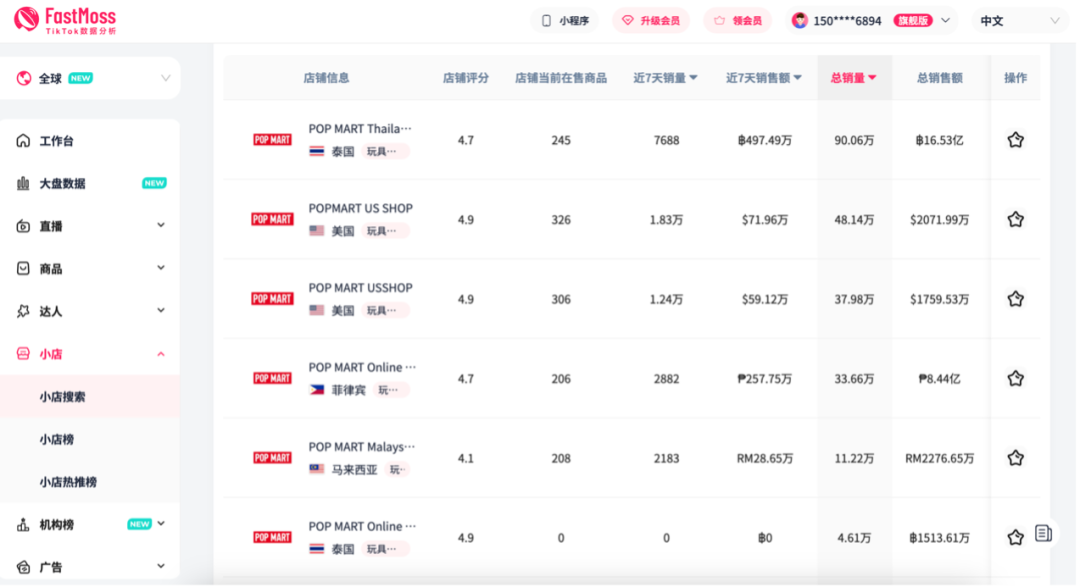Sort by 近7天销售额 column
The image size is (1080, 587).
[763, 78]
